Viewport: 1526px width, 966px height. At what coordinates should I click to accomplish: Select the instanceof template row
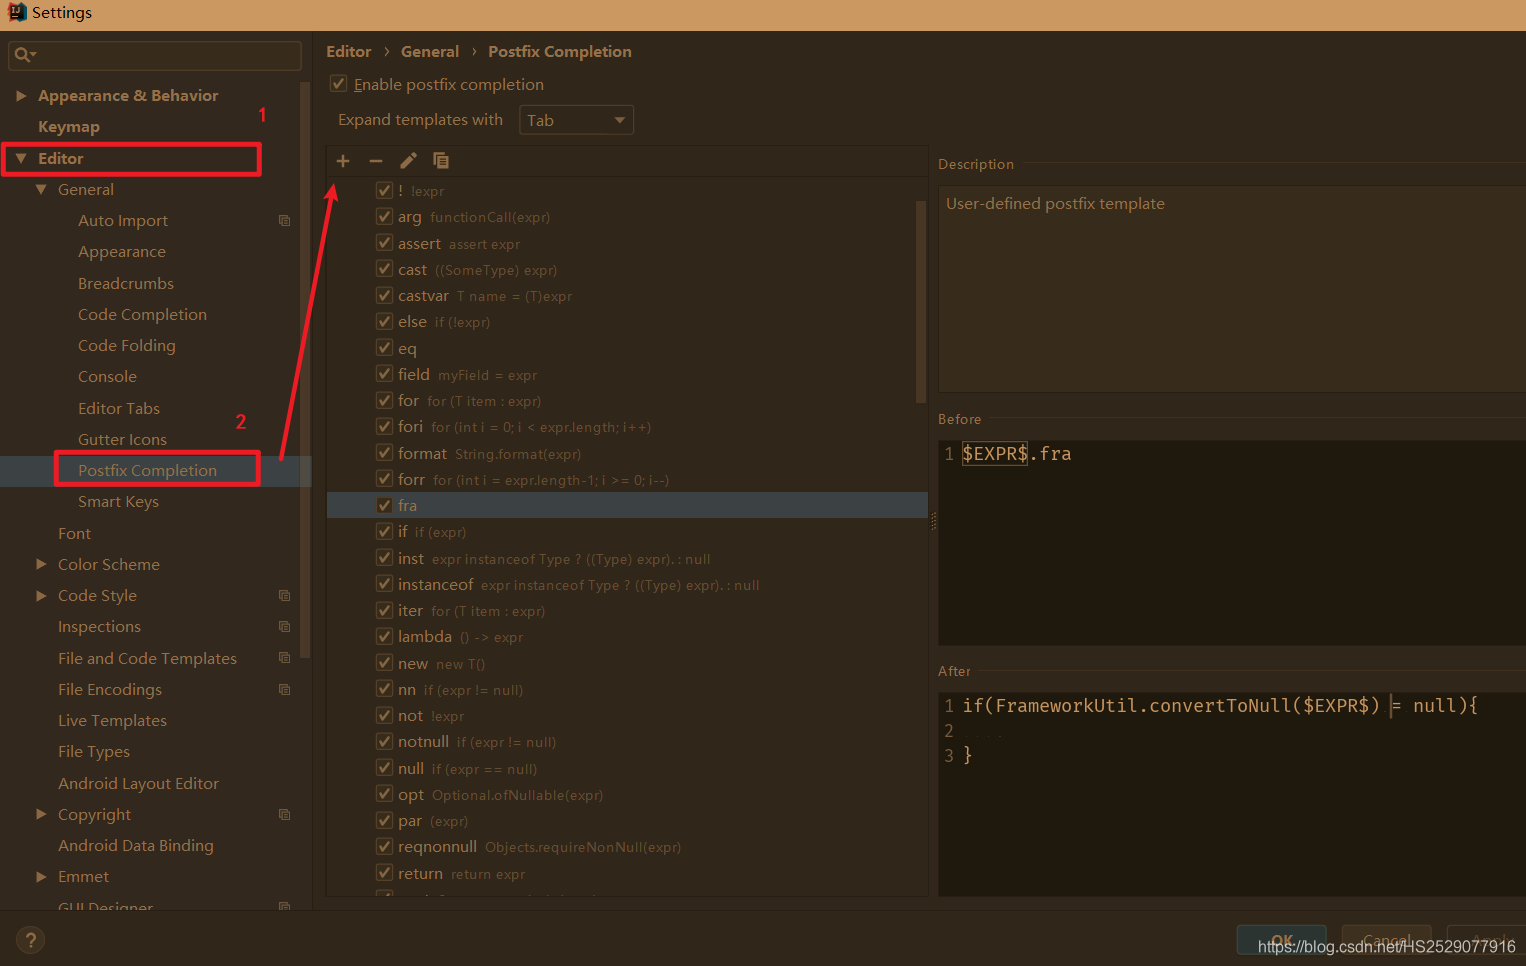pyautogui.click(x=627, y=585)
